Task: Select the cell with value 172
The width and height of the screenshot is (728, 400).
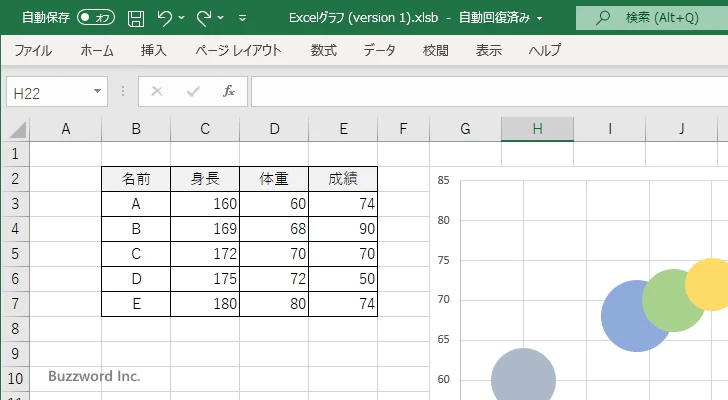Action: pos(205,254)
